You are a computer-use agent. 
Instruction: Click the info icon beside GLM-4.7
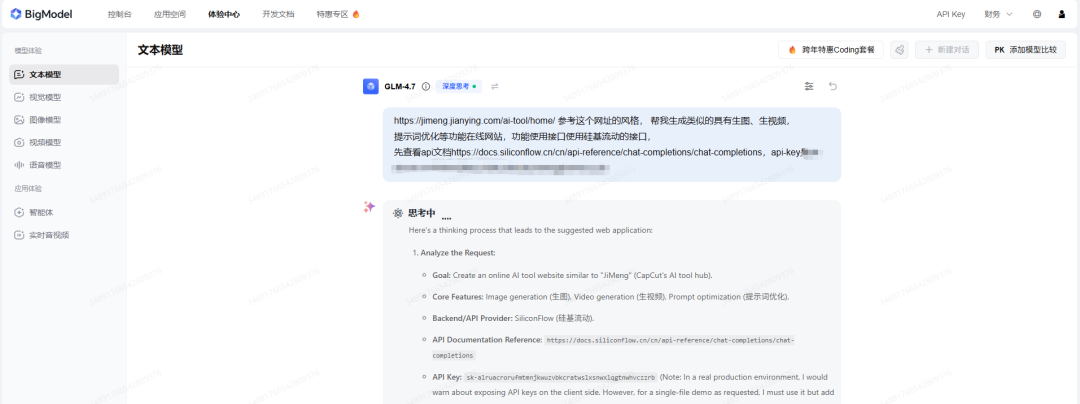(x=426, y=87)
